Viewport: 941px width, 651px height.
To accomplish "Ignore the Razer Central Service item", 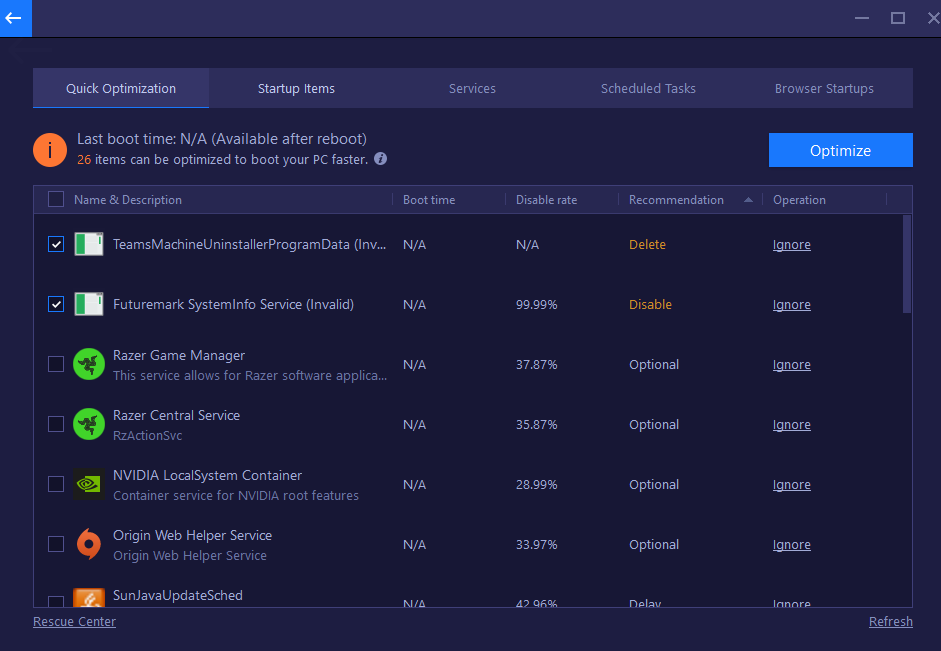I will click(x=792, y=425).
